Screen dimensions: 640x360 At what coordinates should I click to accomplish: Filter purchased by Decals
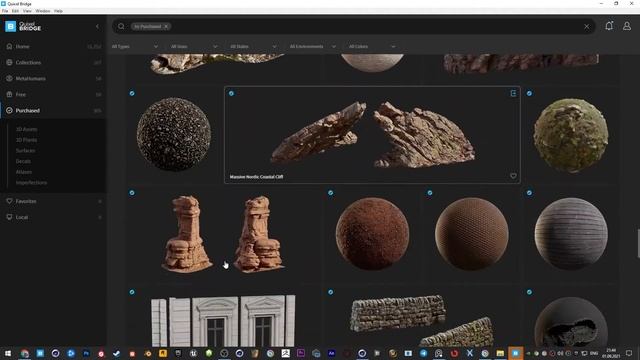coord(23,161)
